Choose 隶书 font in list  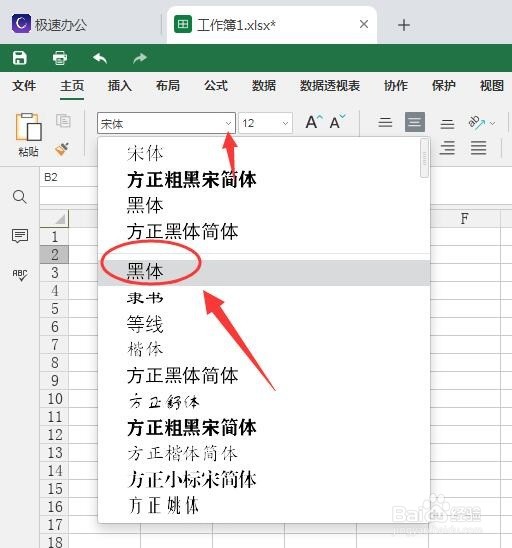coord(264,298)
